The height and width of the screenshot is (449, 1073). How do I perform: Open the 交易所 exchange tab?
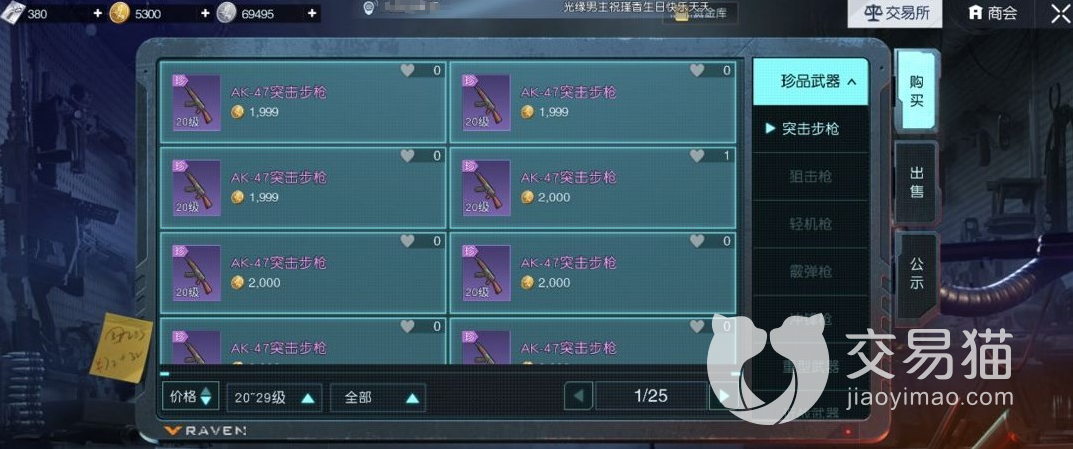tap(894, 13)
